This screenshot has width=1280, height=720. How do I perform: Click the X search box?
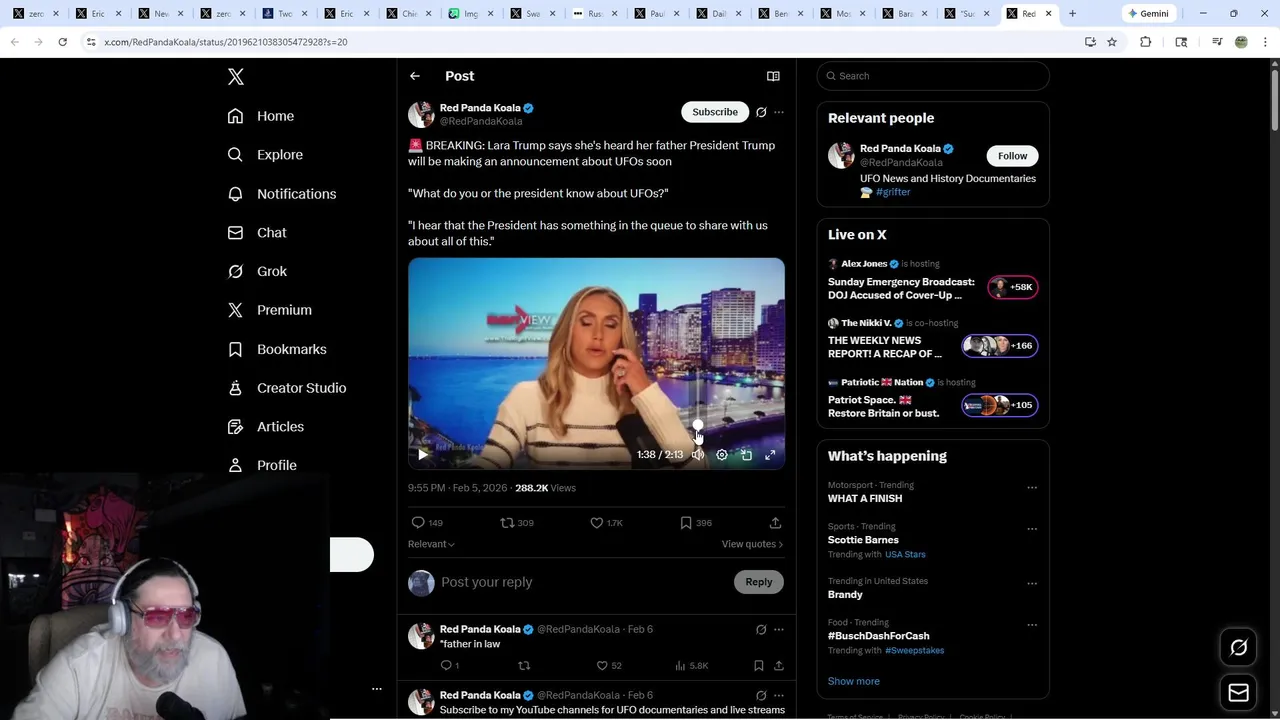(x=933, y=76)
